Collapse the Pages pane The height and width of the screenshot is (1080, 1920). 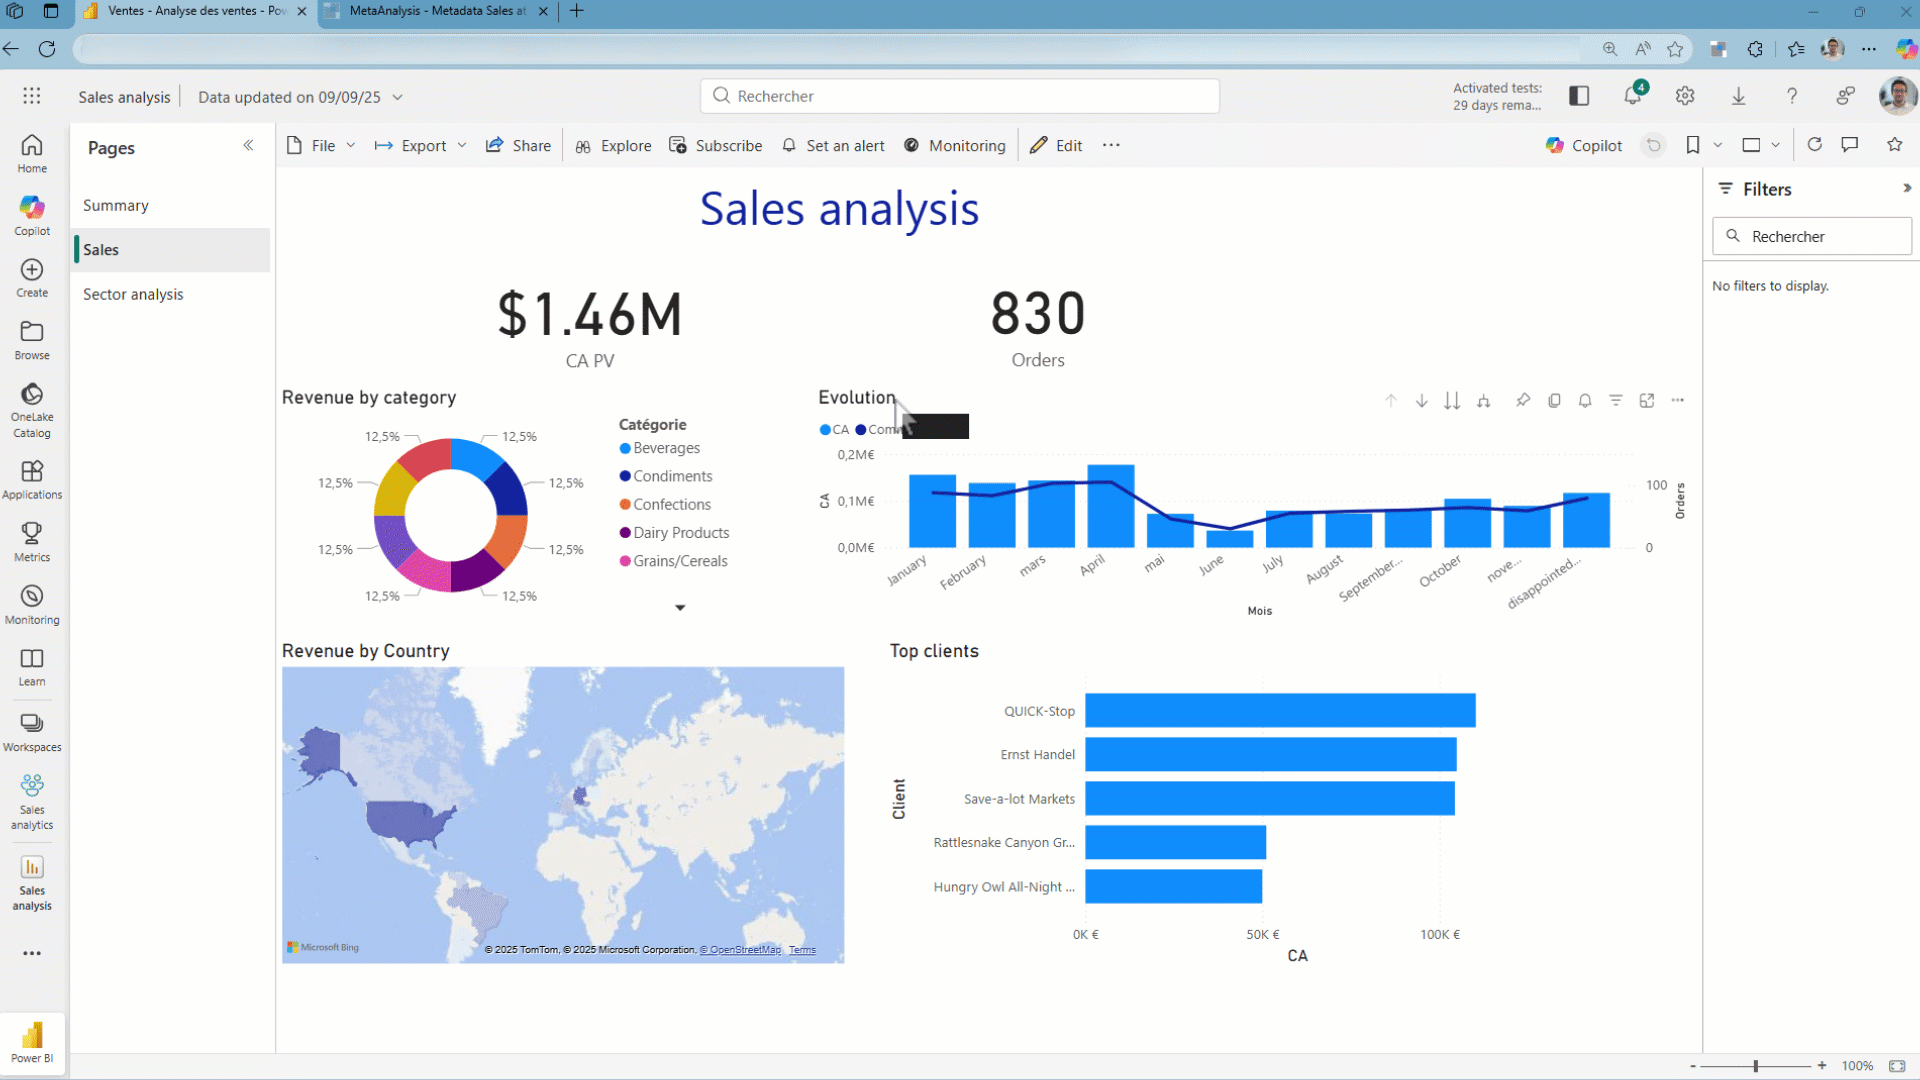coord(248,146)
